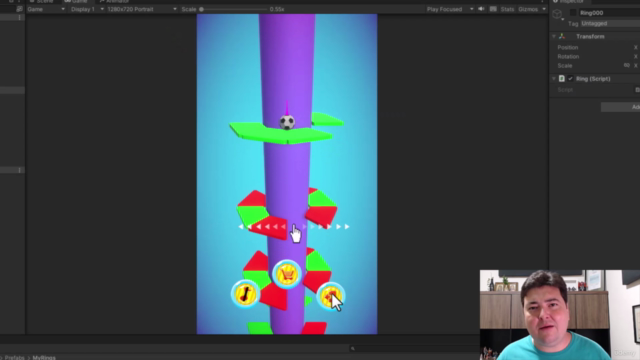Viewport: 640px width, 360px height.
Task: Open the Prefabs breadcrumb folder
Action: point(14,358)
